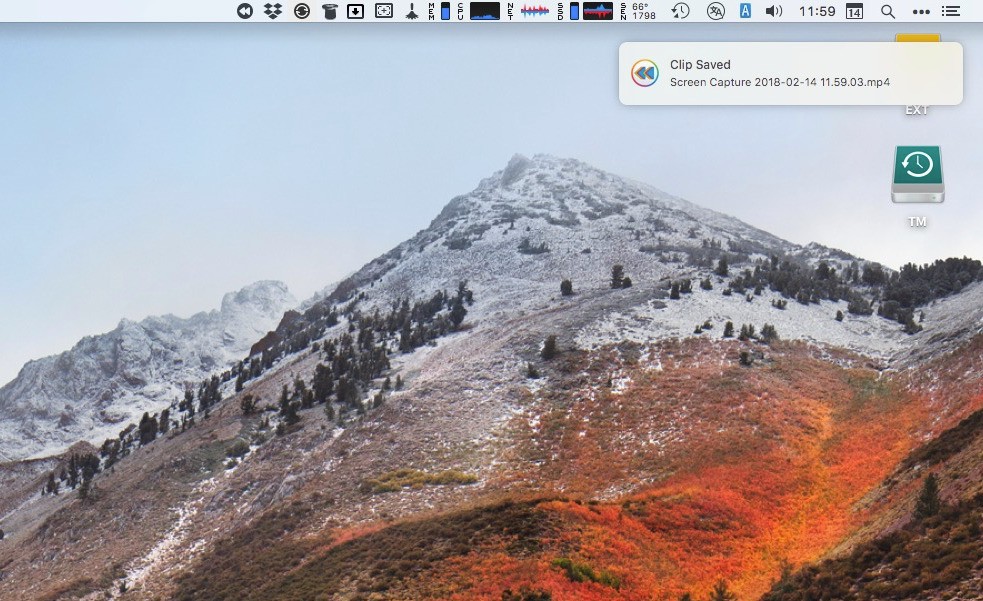Open the SSD disk usage monitor
The width and height of the screenshot is (983, 601).
point(584,11)
